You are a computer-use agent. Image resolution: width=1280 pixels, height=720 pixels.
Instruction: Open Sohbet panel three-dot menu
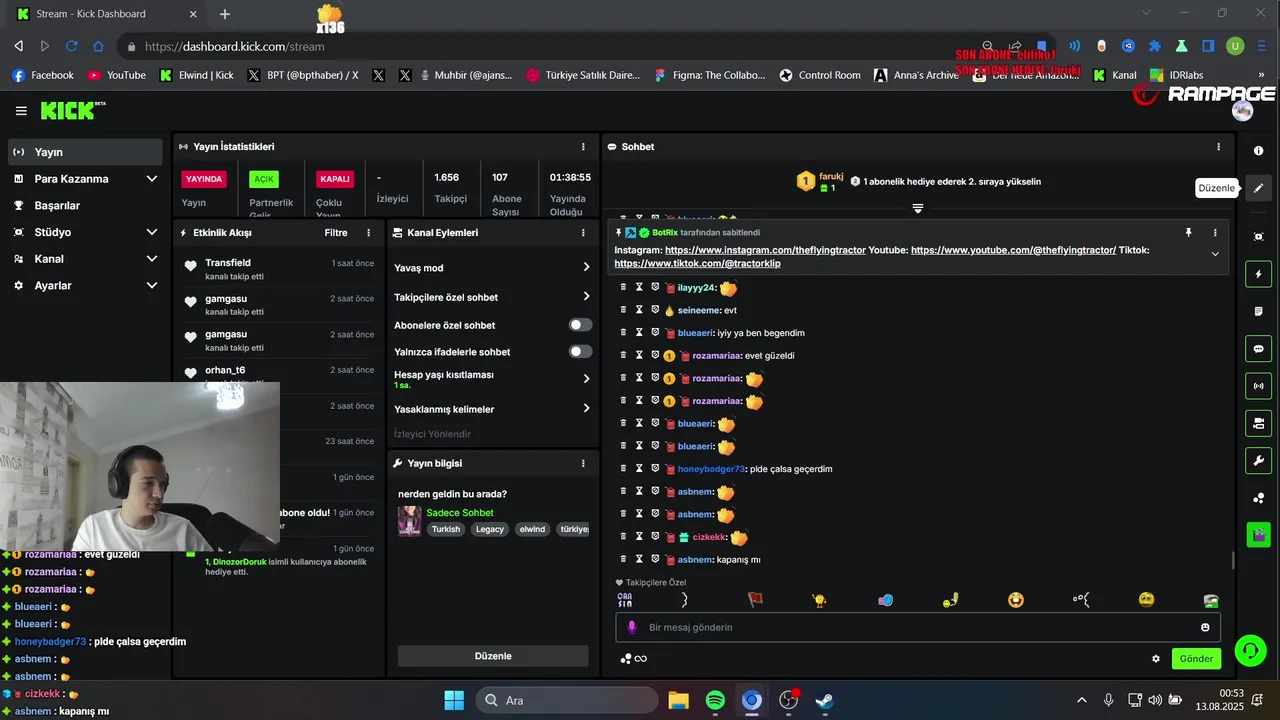(x=1218, y=147)
